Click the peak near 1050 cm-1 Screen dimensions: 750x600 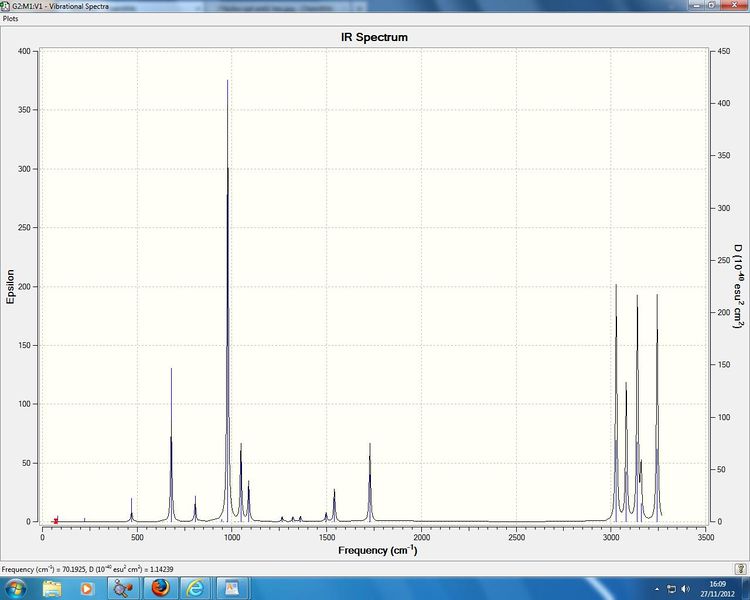tap(241, 482)
